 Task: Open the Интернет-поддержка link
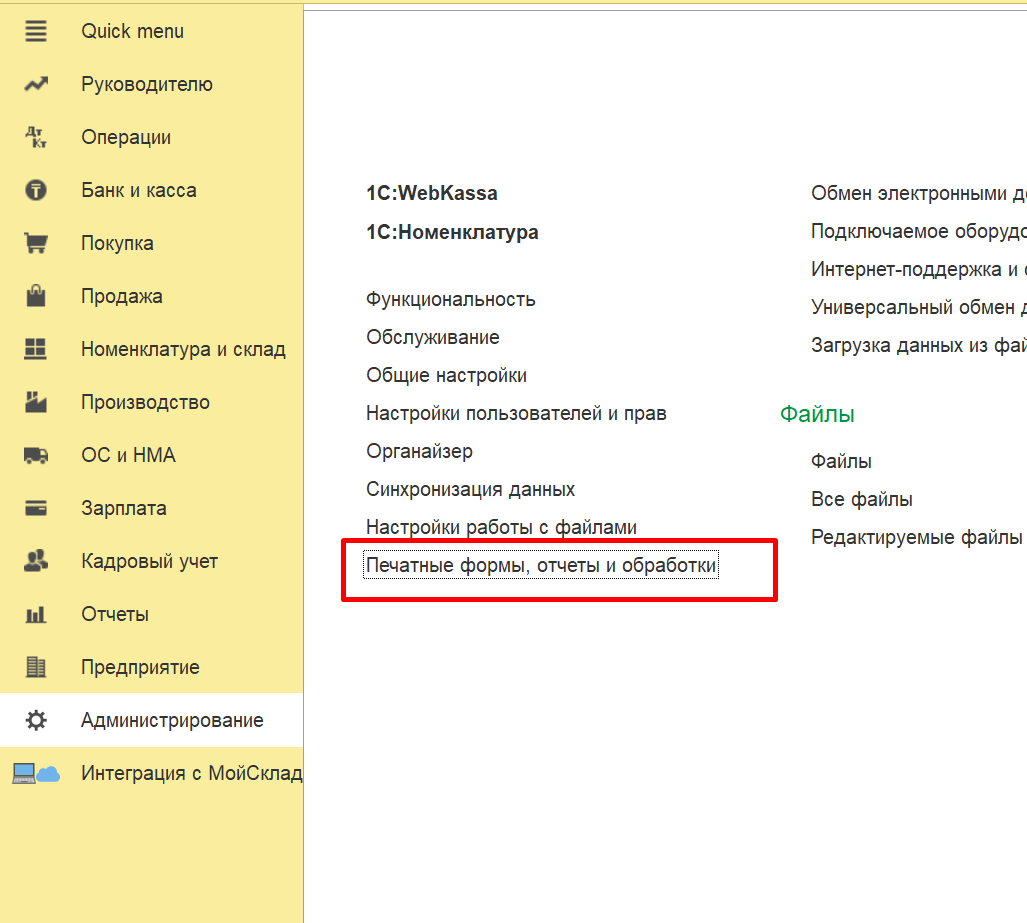pos(918,270)
